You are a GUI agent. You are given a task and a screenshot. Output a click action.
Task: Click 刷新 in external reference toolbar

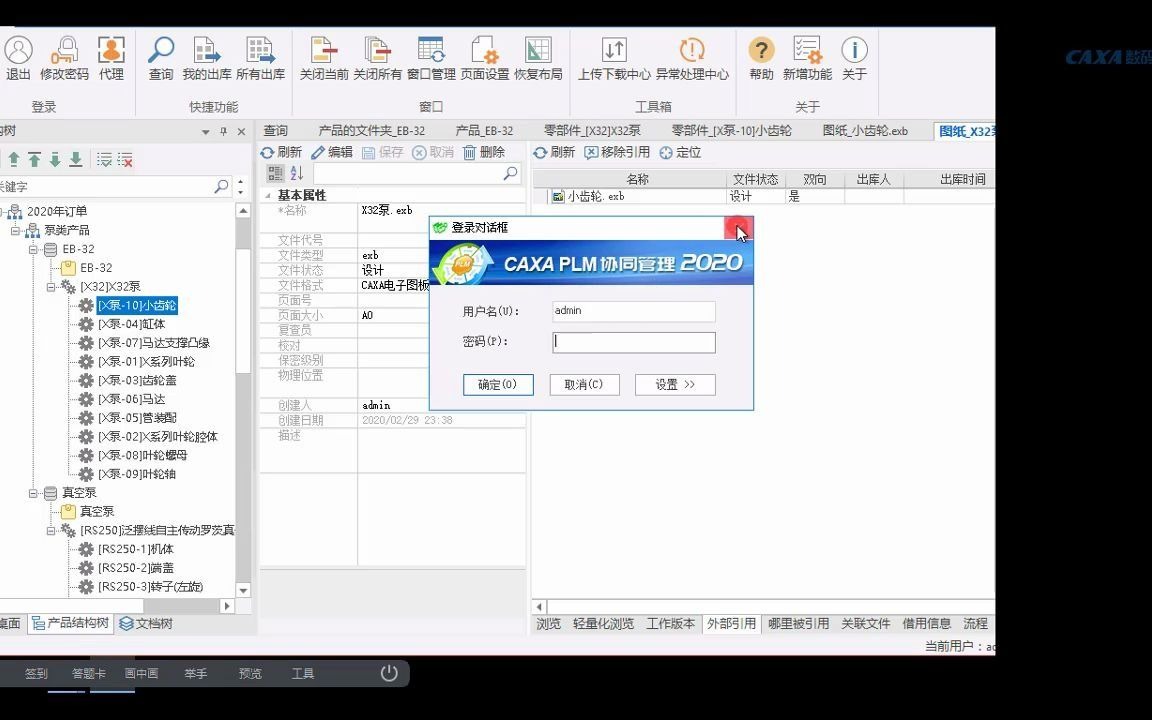(x=554, y=152)
